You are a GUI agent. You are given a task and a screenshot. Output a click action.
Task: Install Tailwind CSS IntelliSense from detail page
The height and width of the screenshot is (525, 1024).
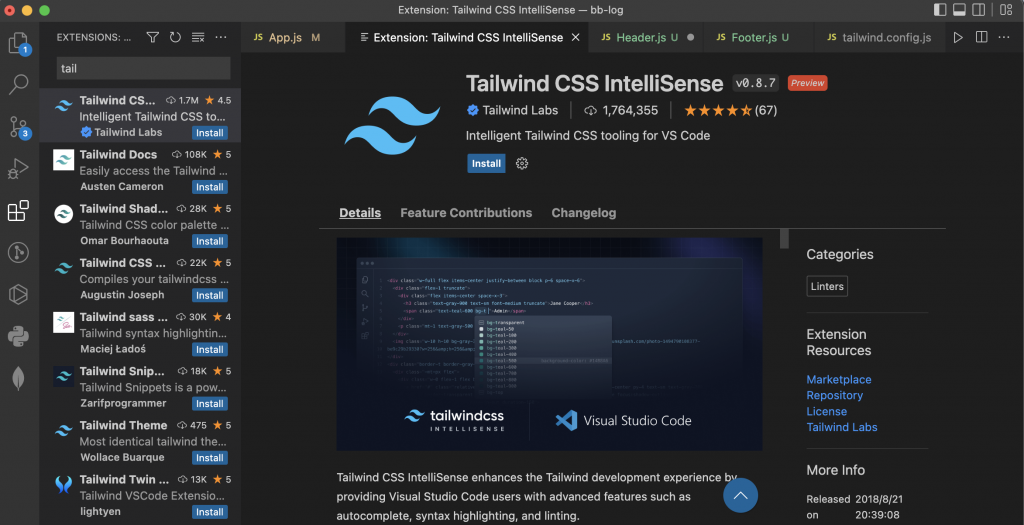pyautogui.click(x=487, y=163)
